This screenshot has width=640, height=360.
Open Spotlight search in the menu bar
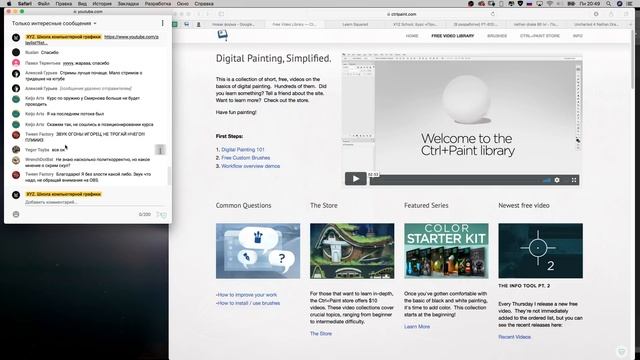pyautogui.click(x=609, y=4)
